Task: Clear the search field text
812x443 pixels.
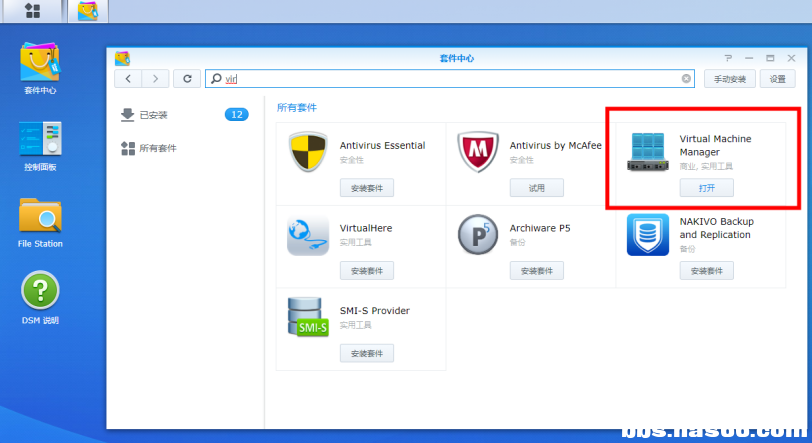Action: tap(686, 79)
